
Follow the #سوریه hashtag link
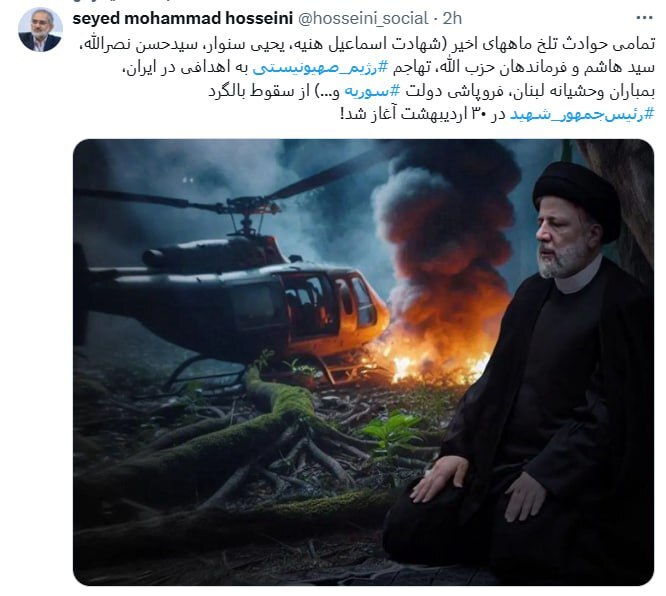373,91
